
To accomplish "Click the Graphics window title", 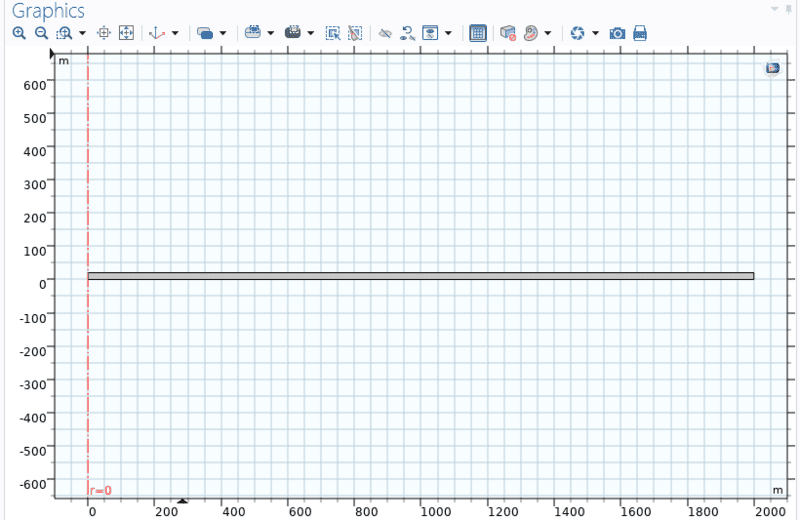I will (48, 10).
